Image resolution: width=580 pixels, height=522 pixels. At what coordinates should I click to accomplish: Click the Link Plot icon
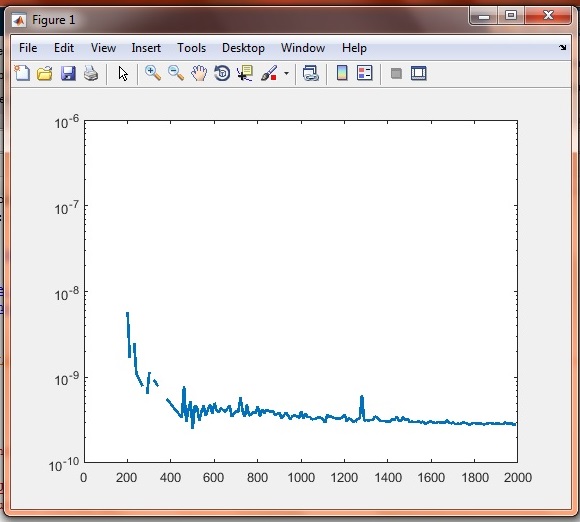click(310, 73)
